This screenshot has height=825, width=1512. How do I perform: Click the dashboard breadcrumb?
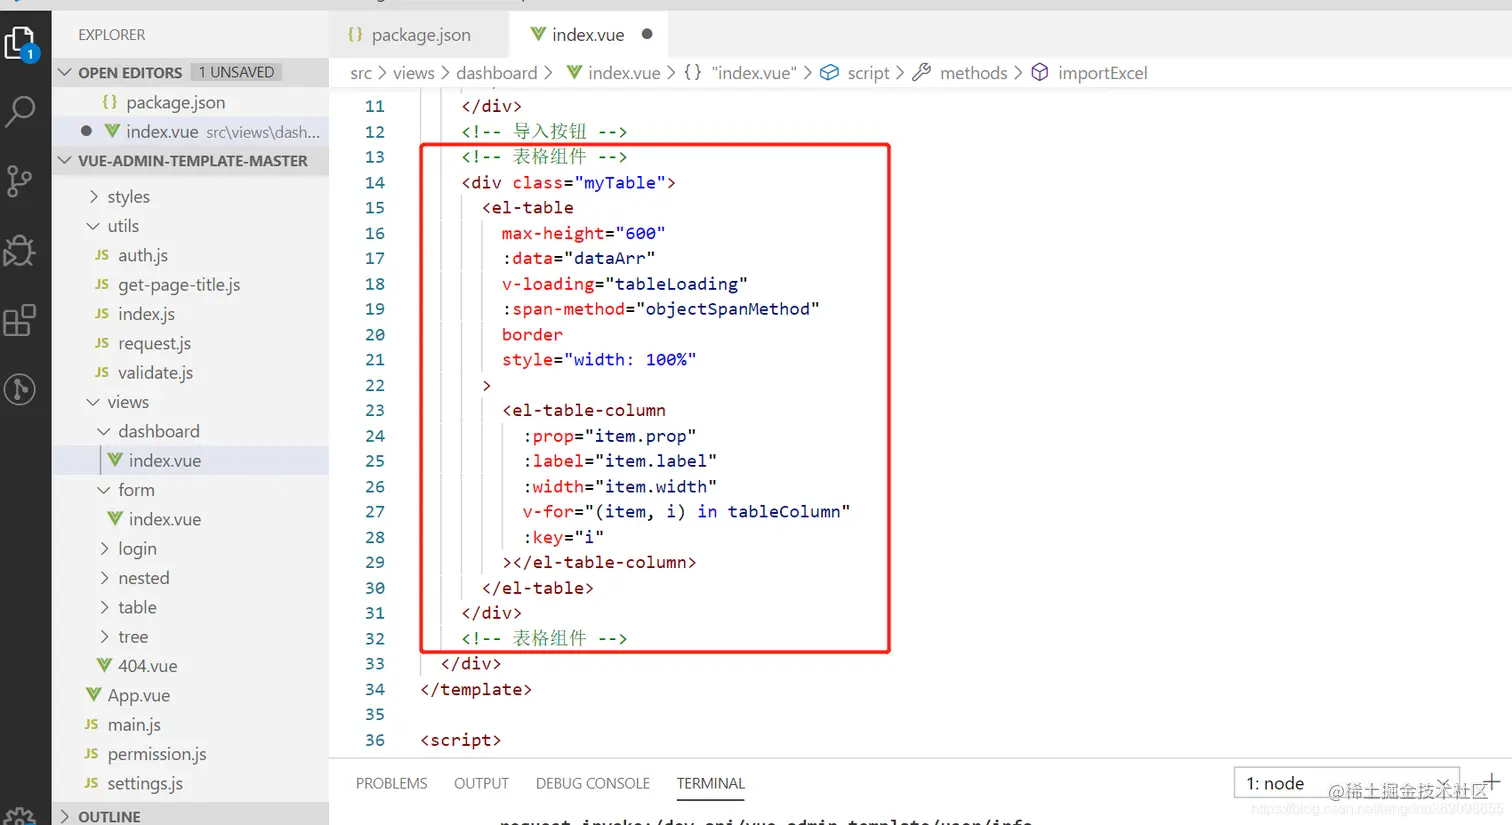point(497,73)
